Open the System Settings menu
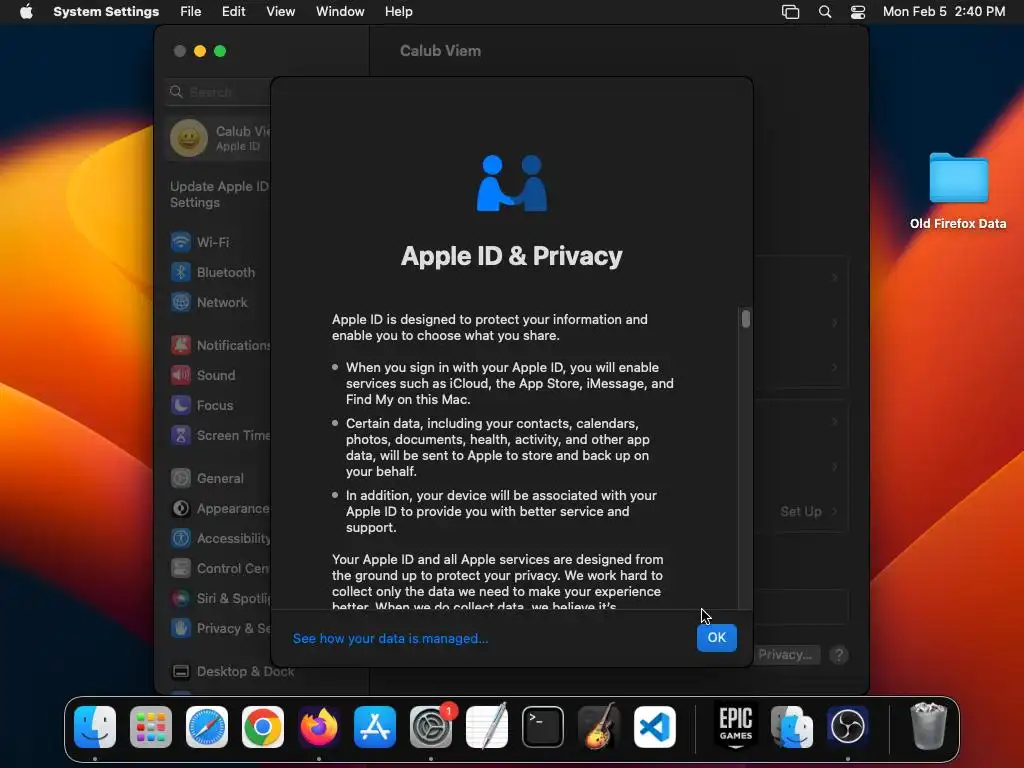Viewport: 1024px width, 768px height. pos(106,12)
